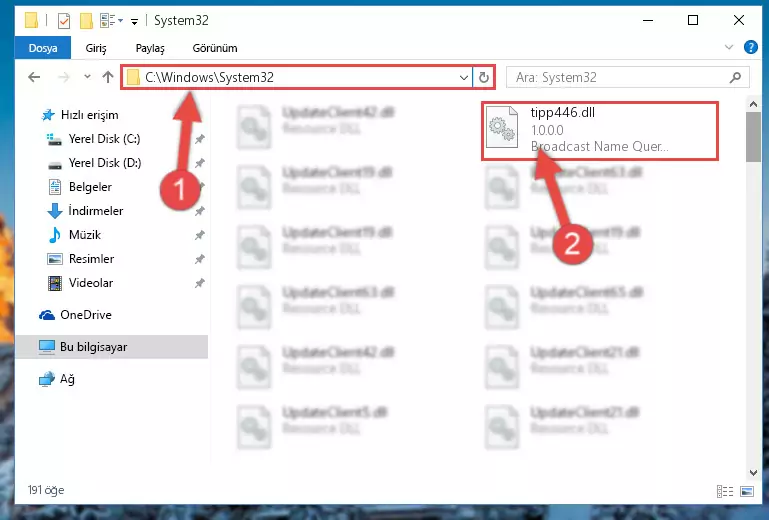Screen dimensions: 769x520
Task: Refresh the System32 folder view
Action: tap(484, 78)
